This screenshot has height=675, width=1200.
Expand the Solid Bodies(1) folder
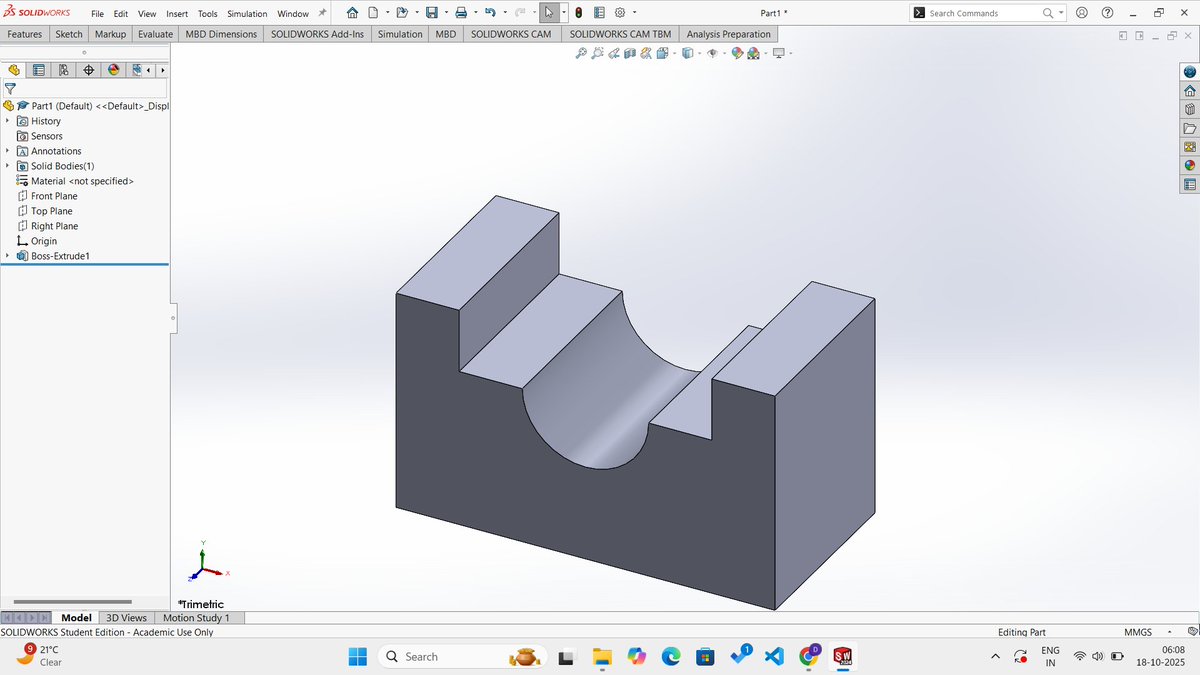(x=8, y=166)
